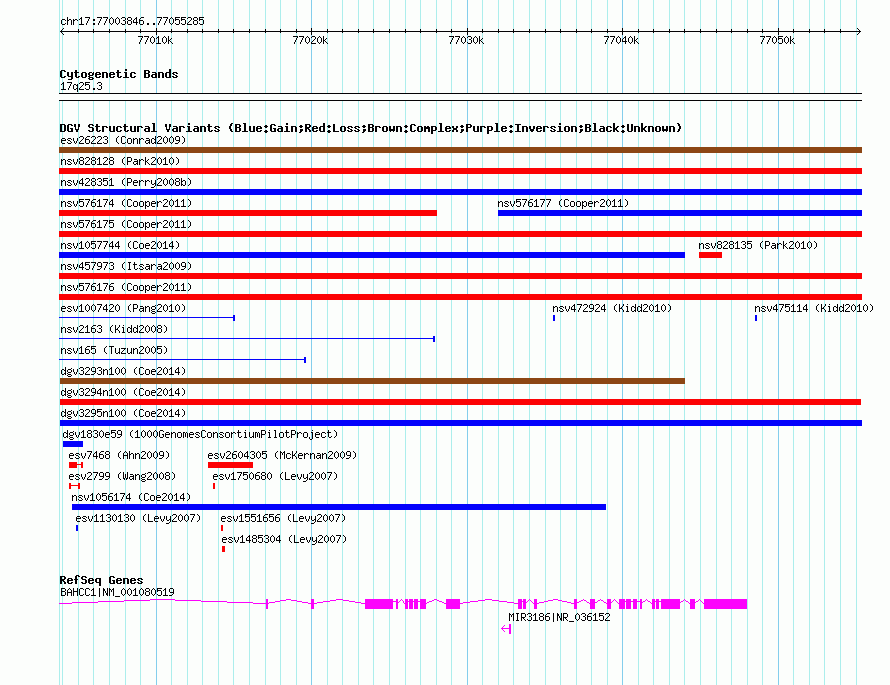Open the MIR3186|NR_036152 gene label

coord(559,617)
